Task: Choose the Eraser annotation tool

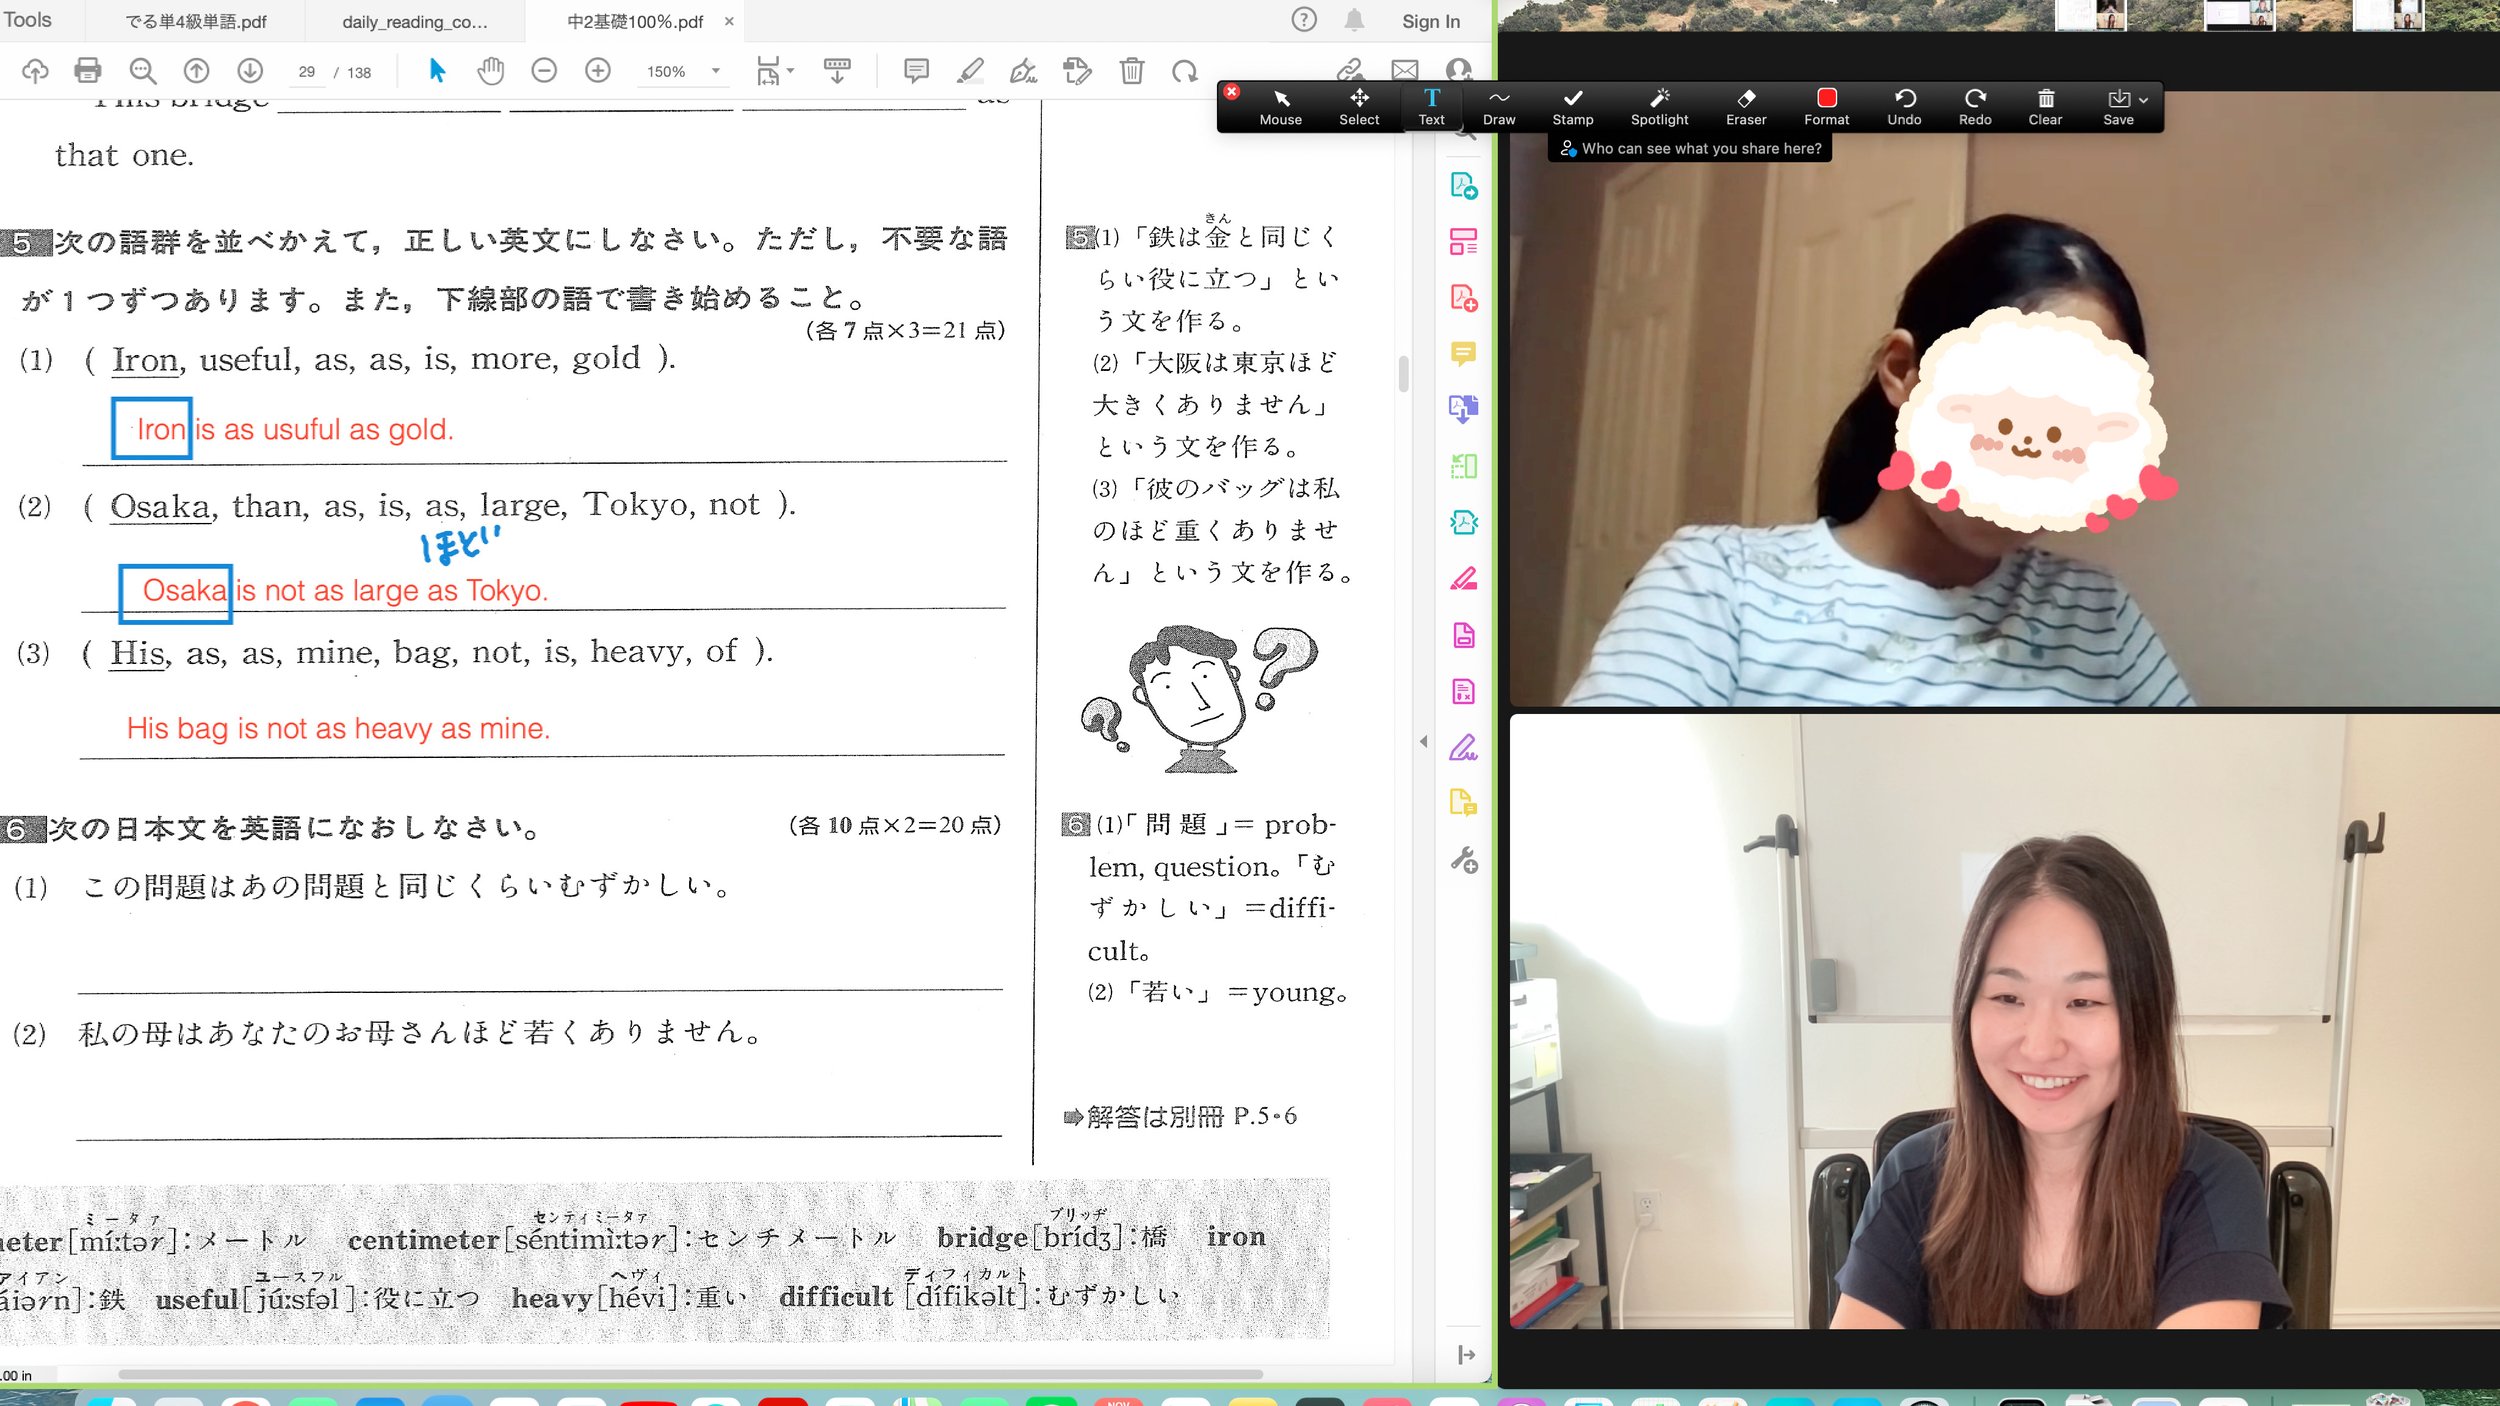Action: 1745,106
